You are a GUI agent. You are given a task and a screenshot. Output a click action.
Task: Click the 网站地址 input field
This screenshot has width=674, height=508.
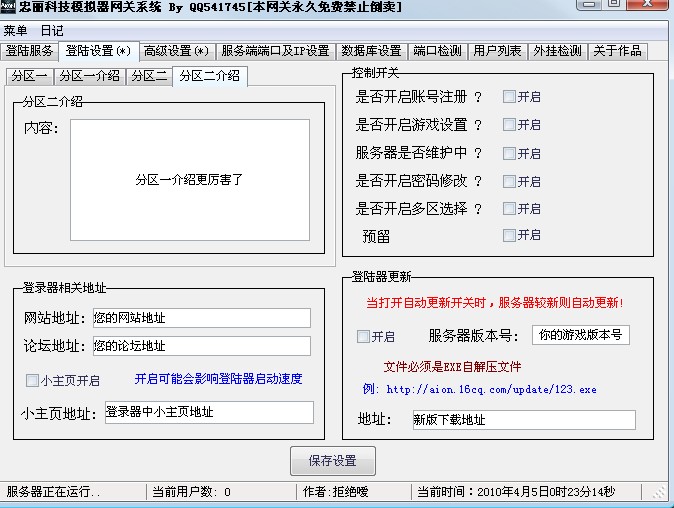(200, 318)
